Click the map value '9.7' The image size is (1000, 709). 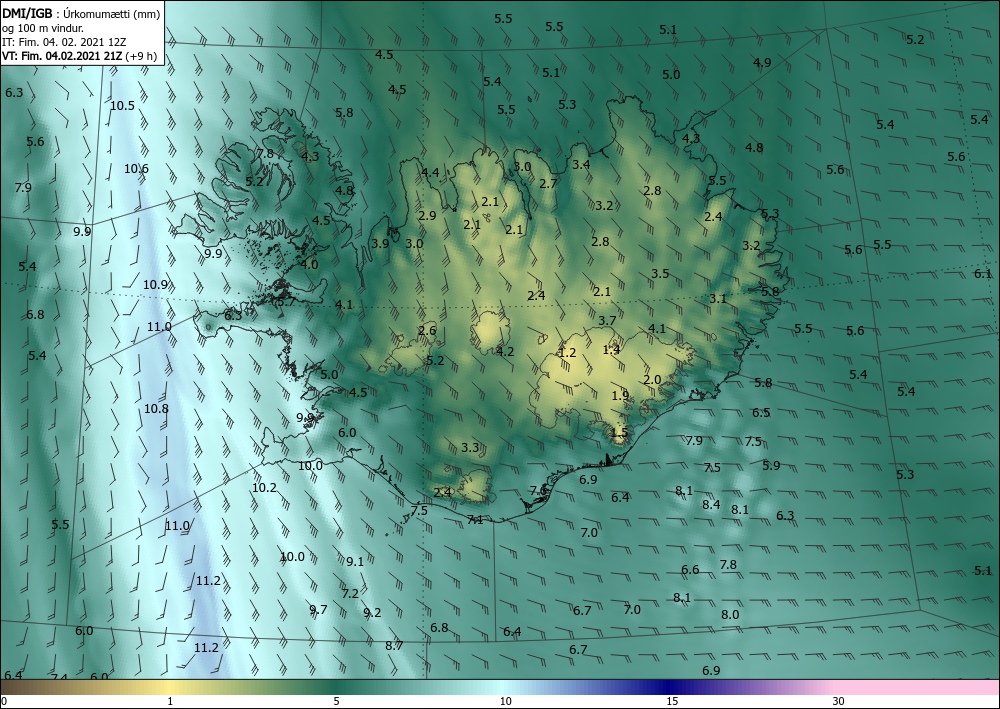click(318, 610)
